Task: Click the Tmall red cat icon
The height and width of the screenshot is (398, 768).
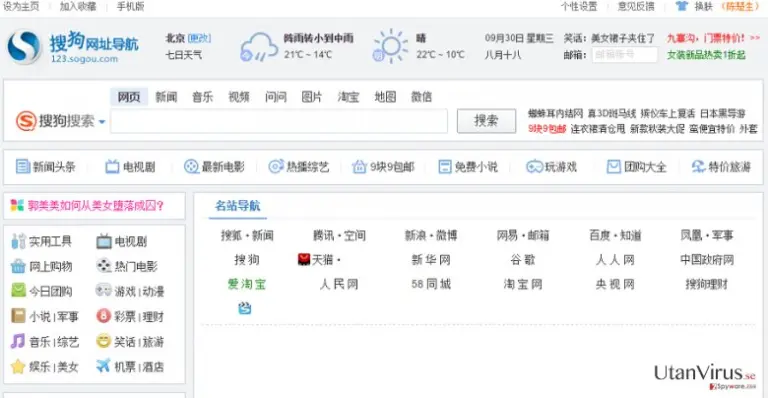Action: (x=304, y=259)
